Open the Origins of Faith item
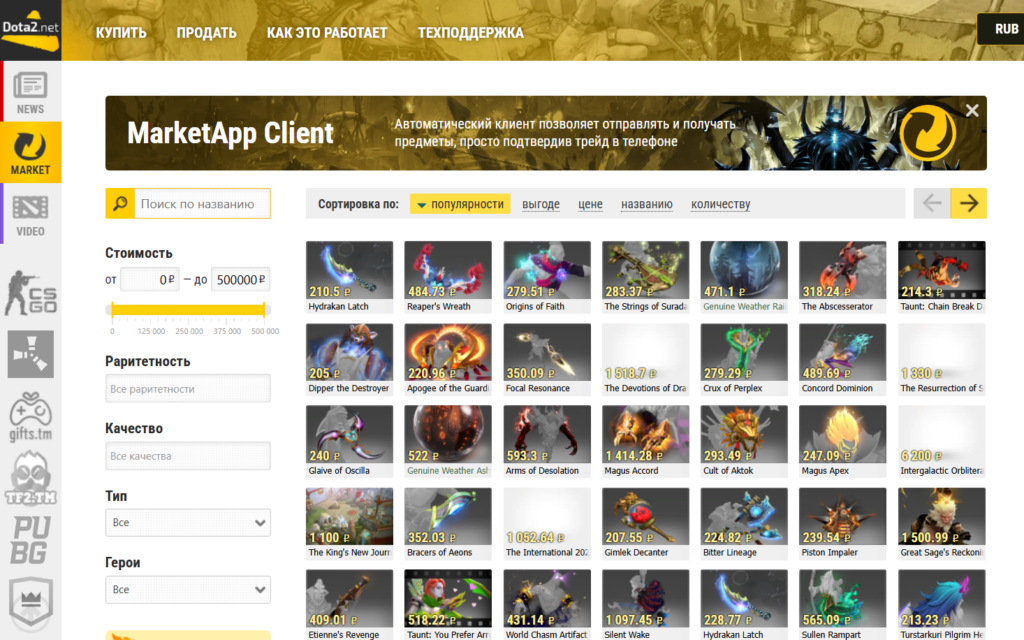 547,277
